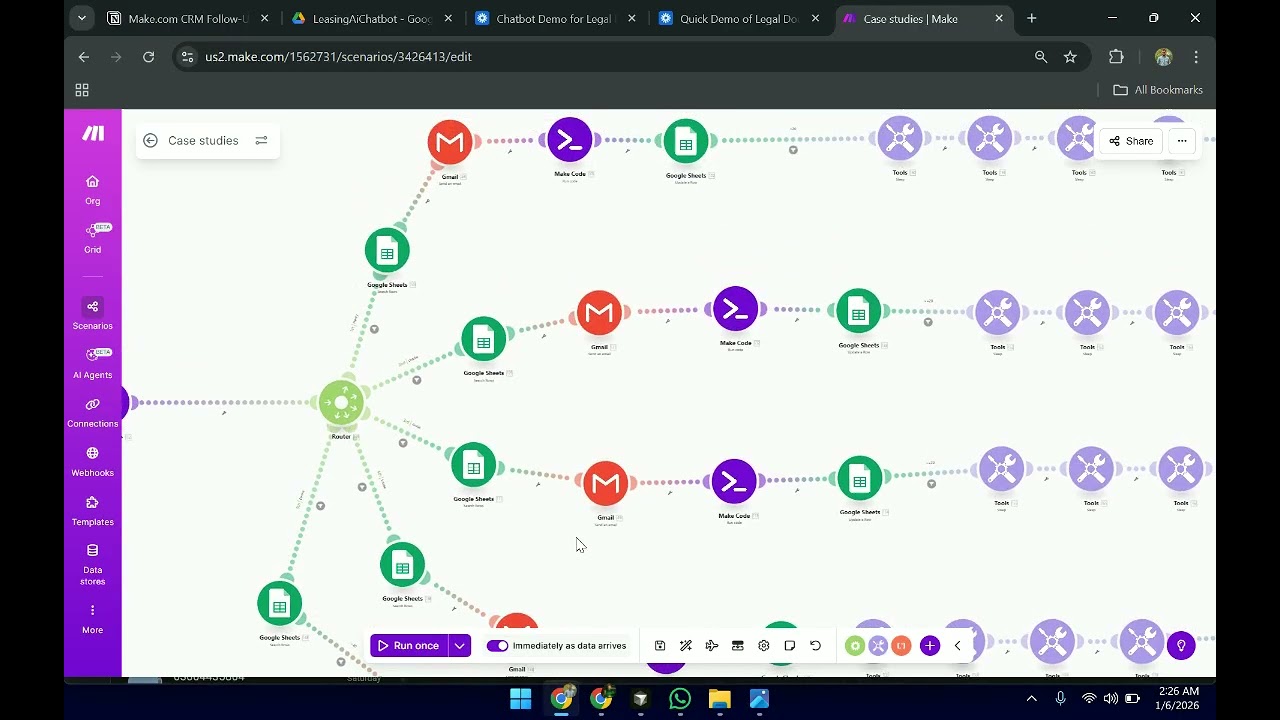
Task: Bookmark this page with star icon
Action: click(x=1070, y=57)
